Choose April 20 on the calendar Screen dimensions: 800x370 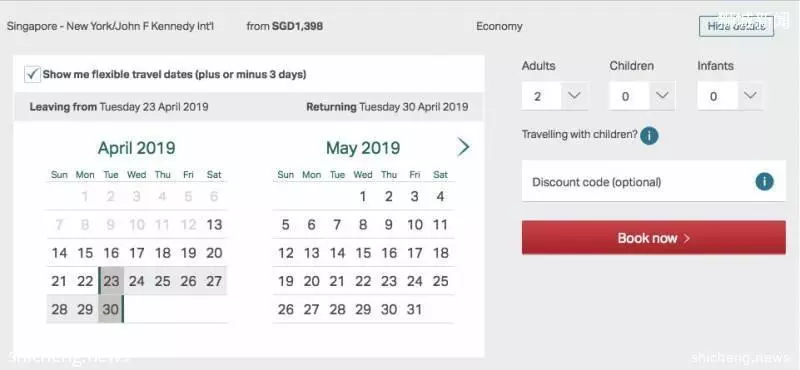pos(214,253)
